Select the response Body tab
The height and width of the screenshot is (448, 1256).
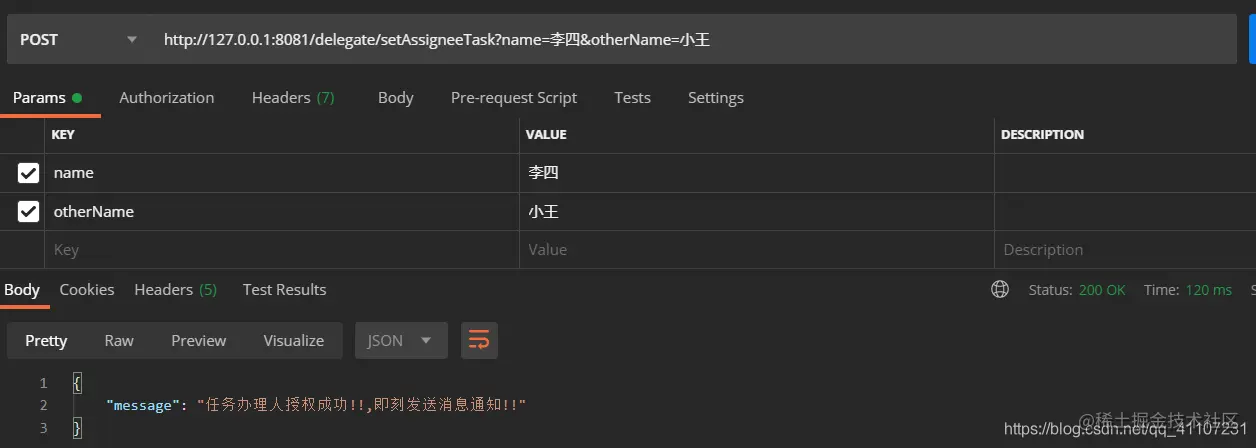pyautogui.click(x=22, y=290)
